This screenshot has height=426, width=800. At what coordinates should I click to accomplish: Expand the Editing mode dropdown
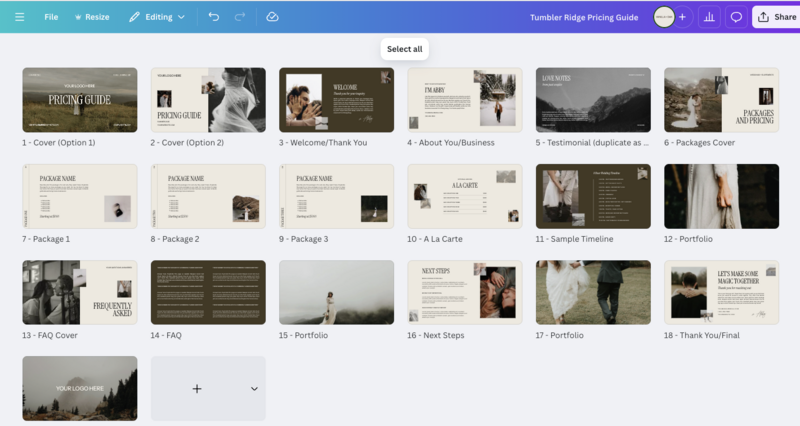click(157, 17)
